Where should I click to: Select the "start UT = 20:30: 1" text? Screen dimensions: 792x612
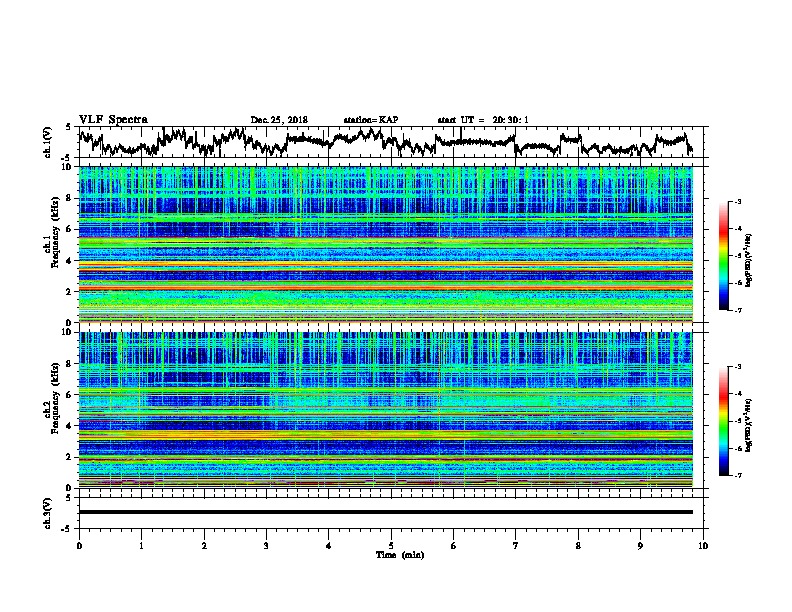tap(483, 120)
